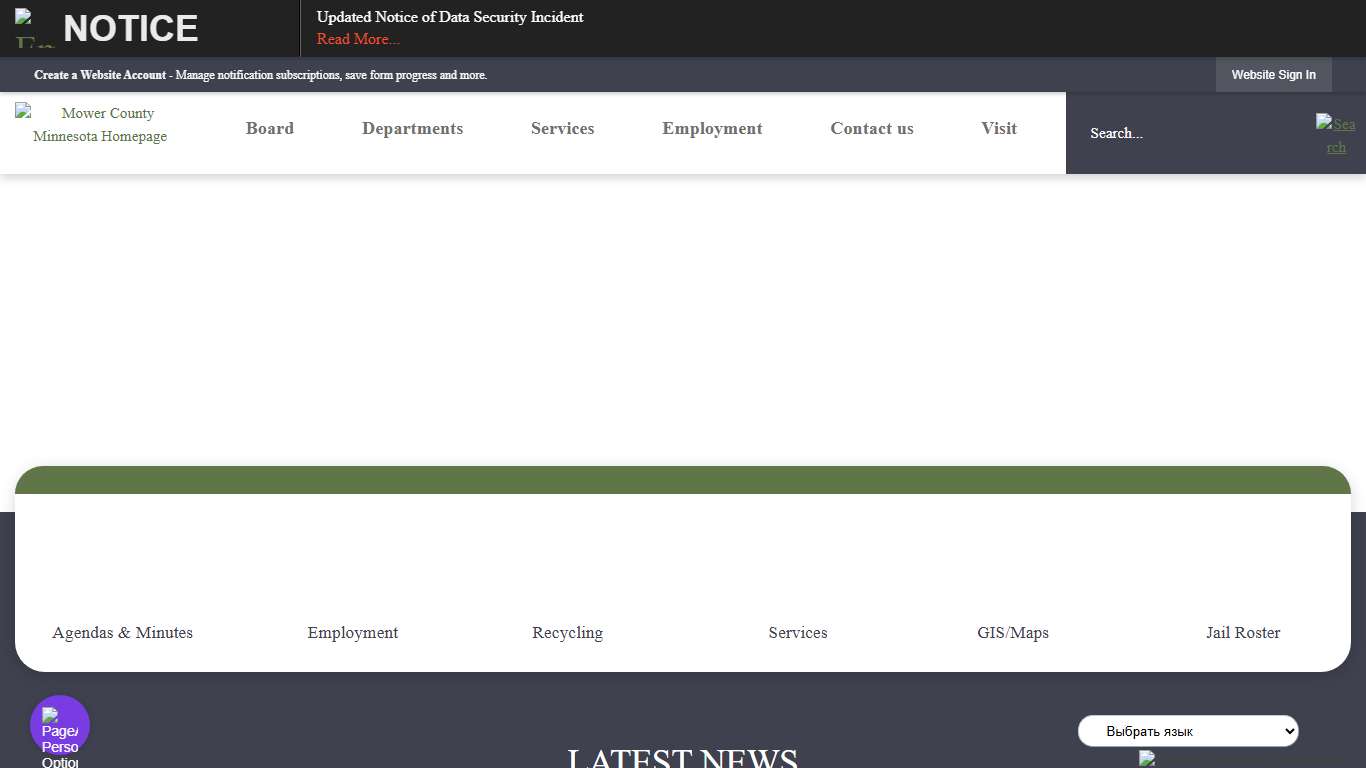Expand the Departments navigation menu
The image size is (1366, 768).
(412, 128)
